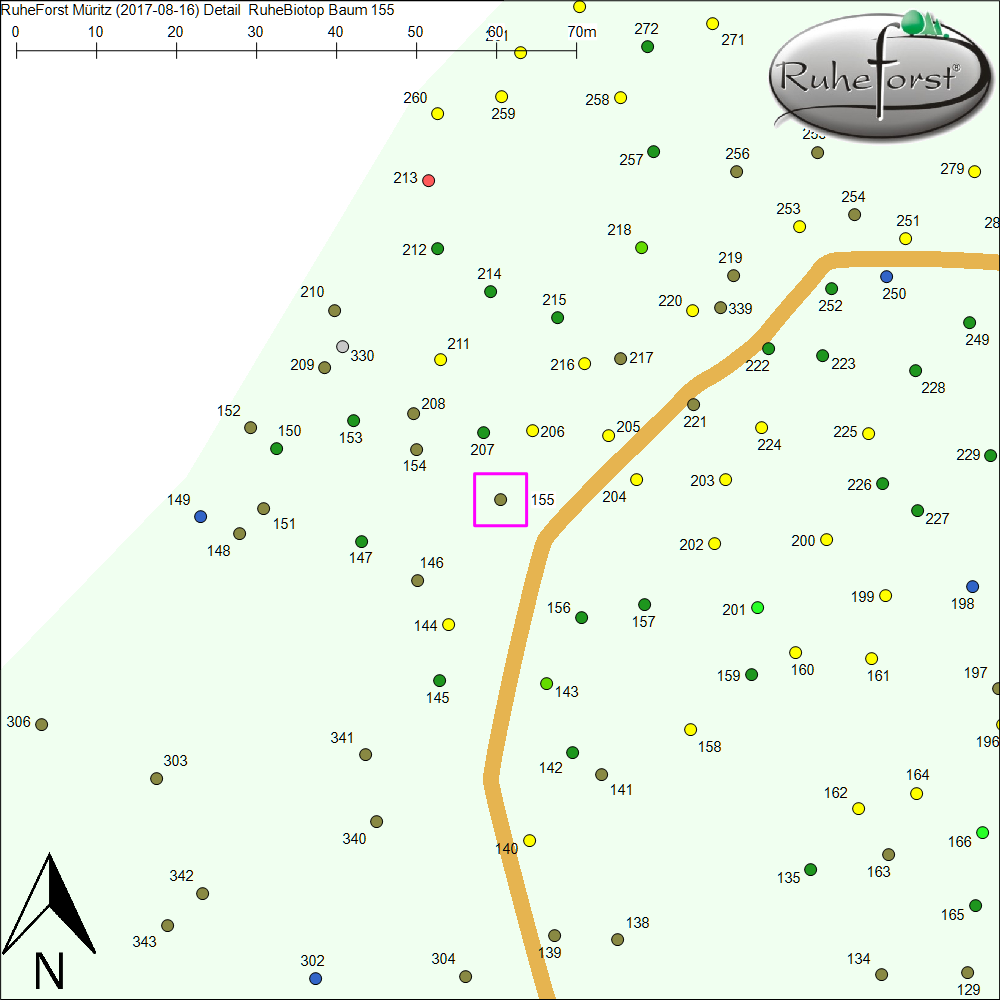1000x1000 pixels.
Task: Click the yellow tree marker 144
Action: pos(449,624)
